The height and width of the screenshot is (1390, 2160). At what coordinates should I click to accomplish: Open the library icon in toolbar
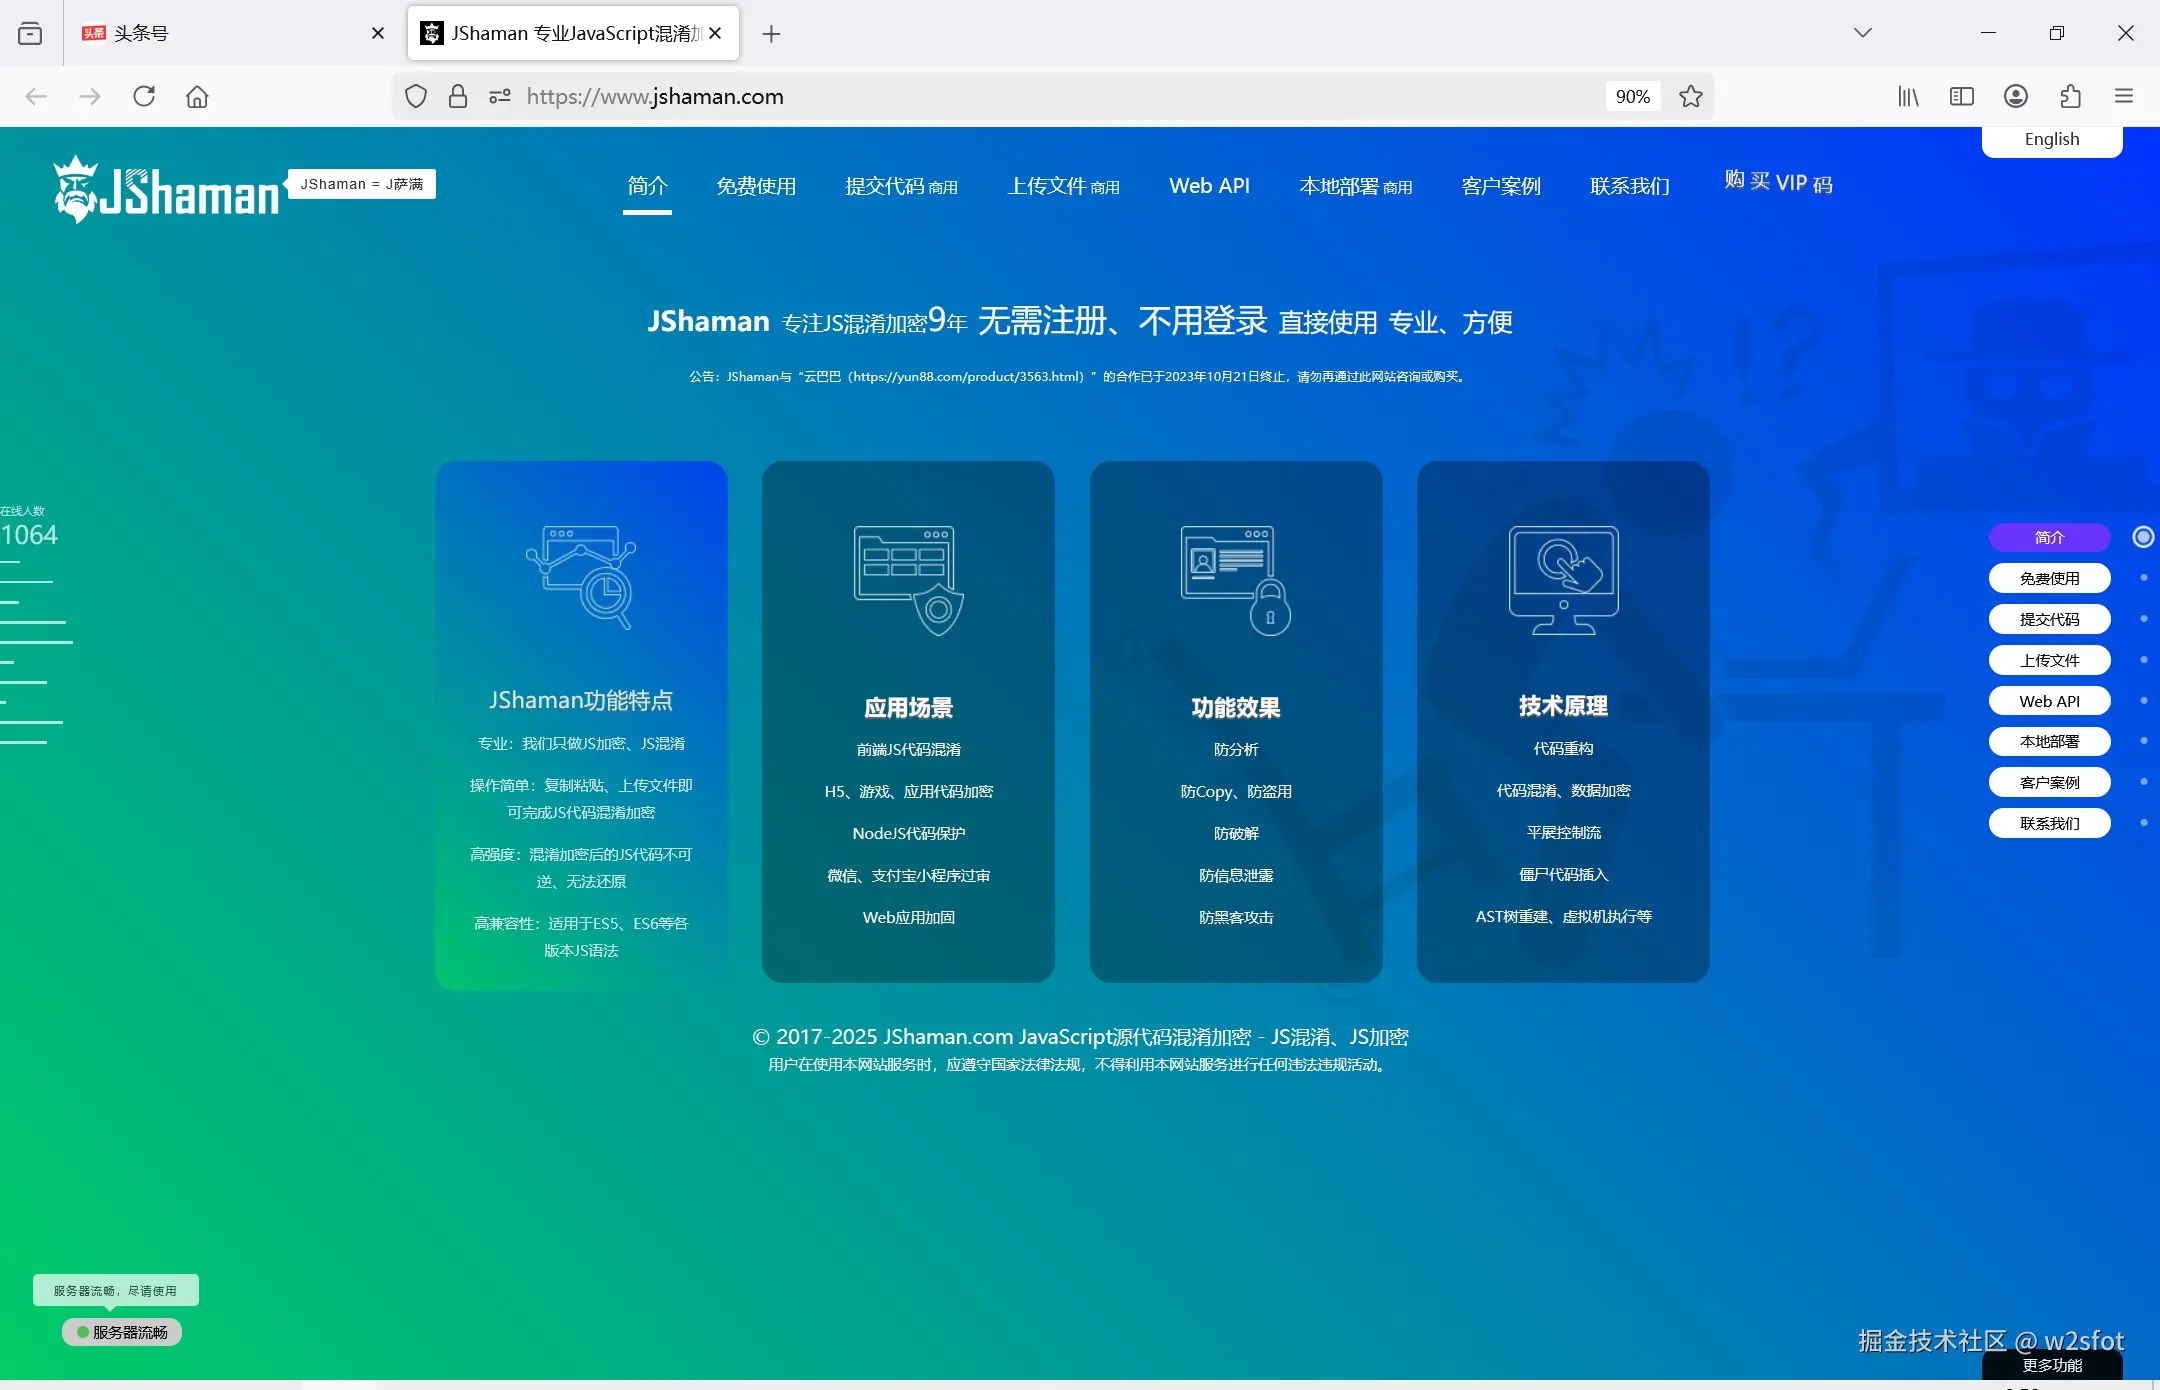[x=1908, y=96]
